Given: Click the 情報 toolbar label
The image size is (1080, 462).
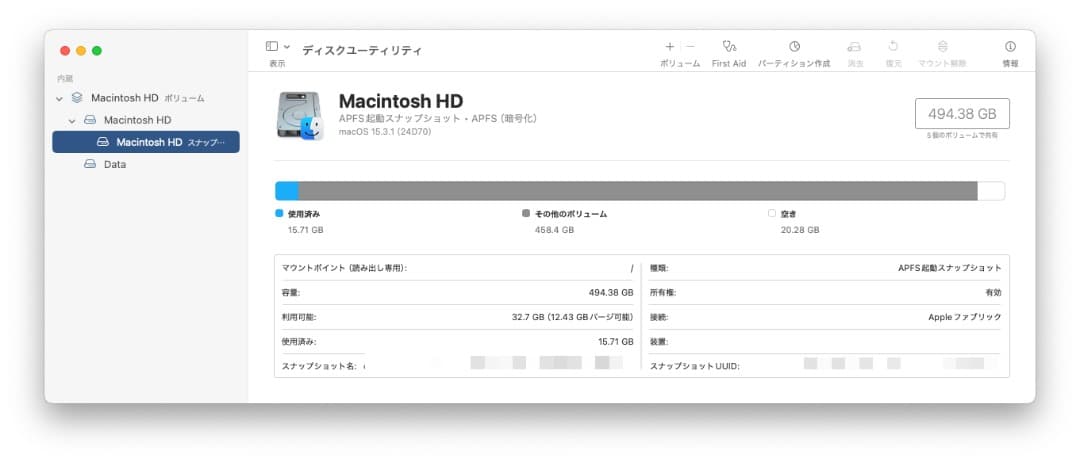Looking at the screenshot, I should point(1010,63).
